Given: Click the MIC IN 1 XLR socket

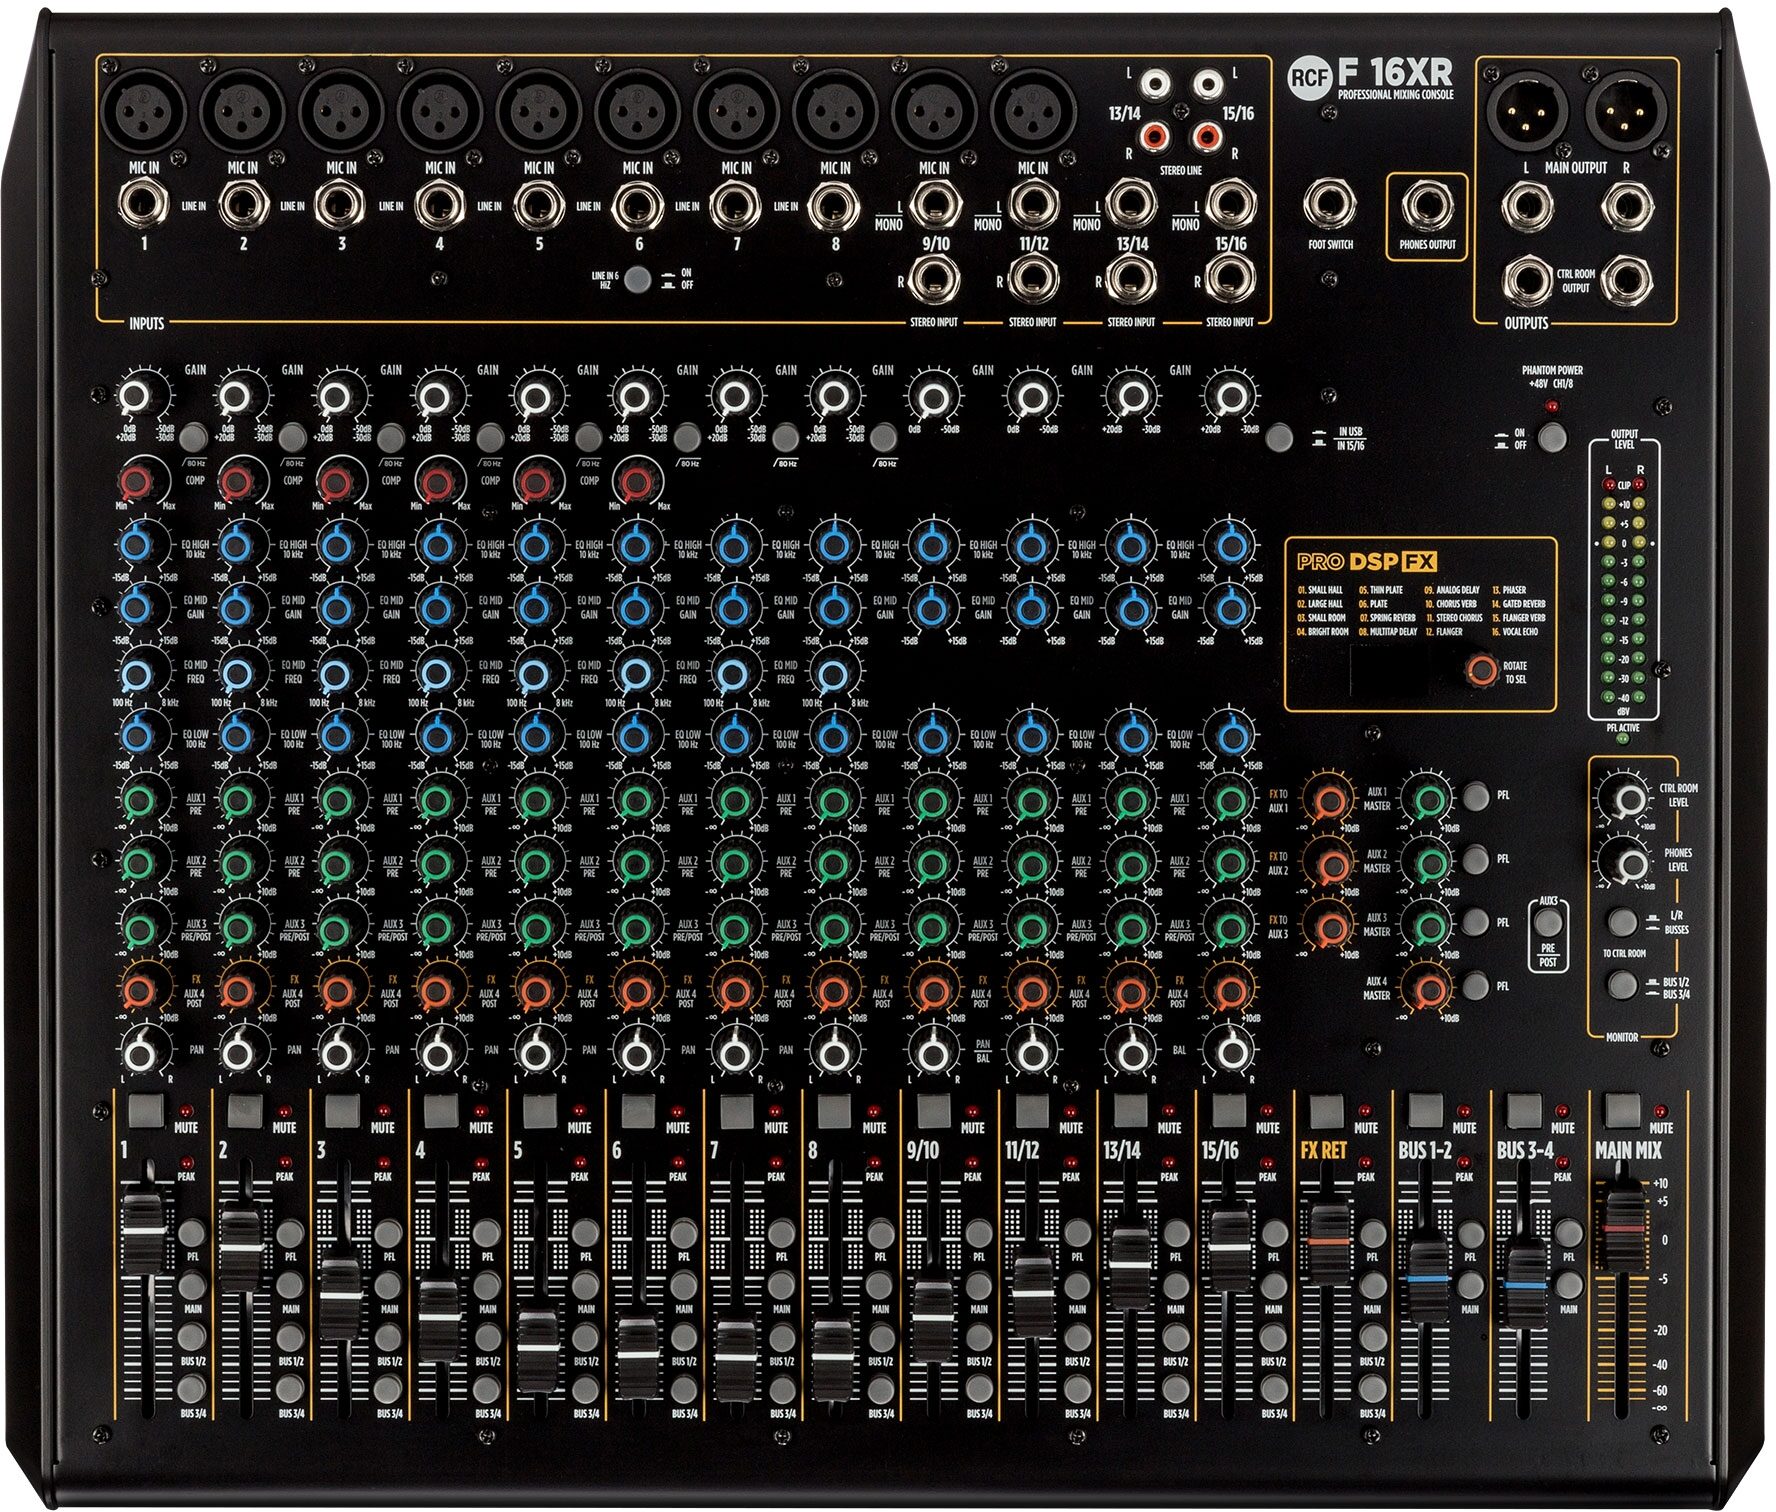Looking at the screenshot, I should pyautogui.click(x=144, y=109).
